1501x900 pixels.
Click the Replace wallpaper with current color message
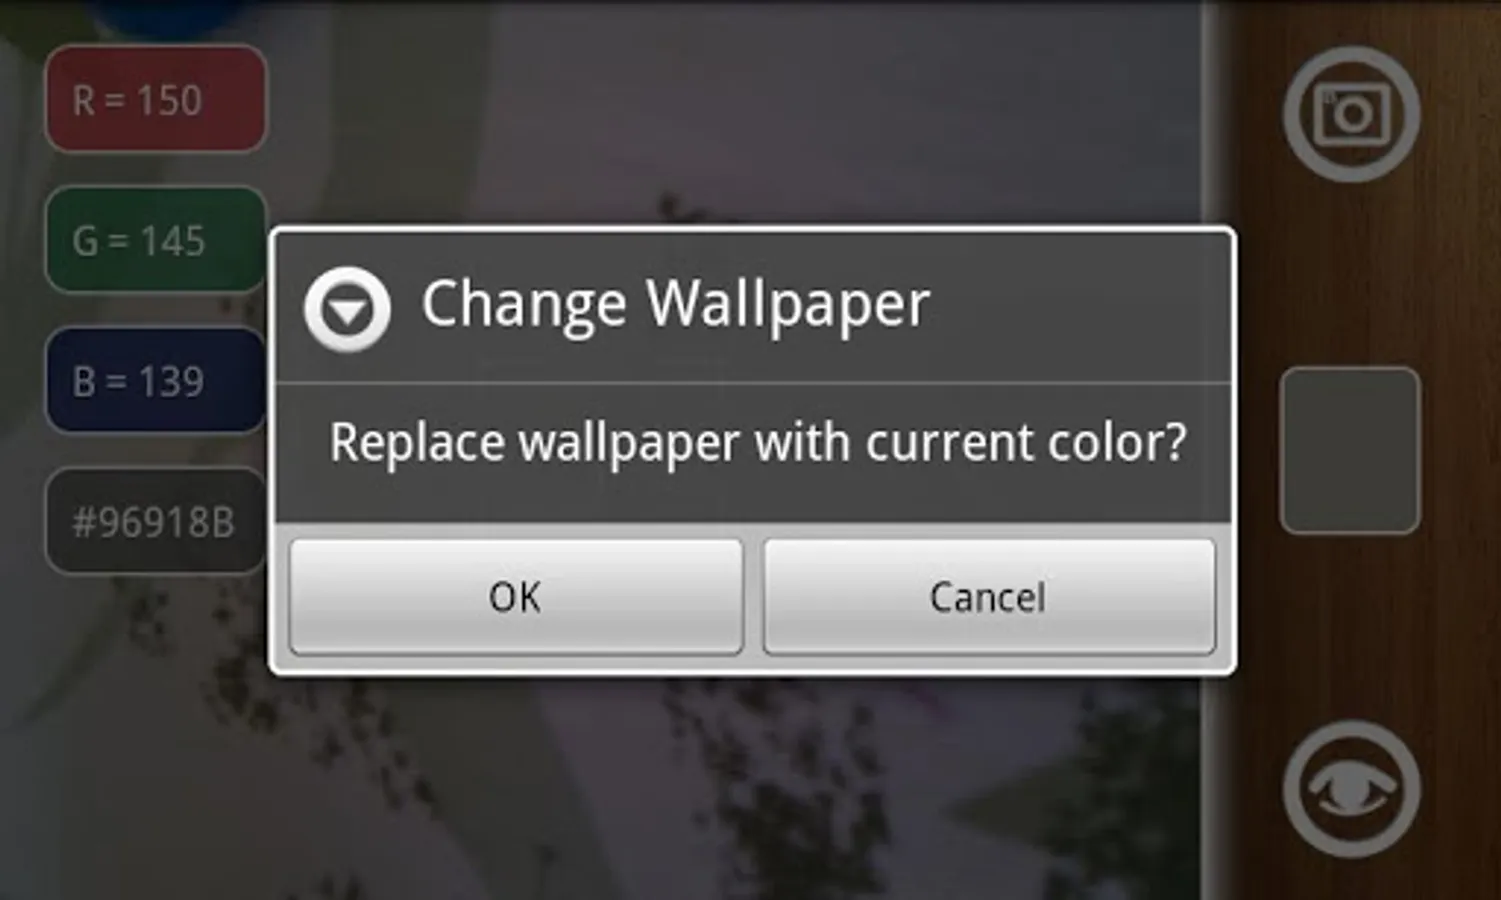[757, 443]
